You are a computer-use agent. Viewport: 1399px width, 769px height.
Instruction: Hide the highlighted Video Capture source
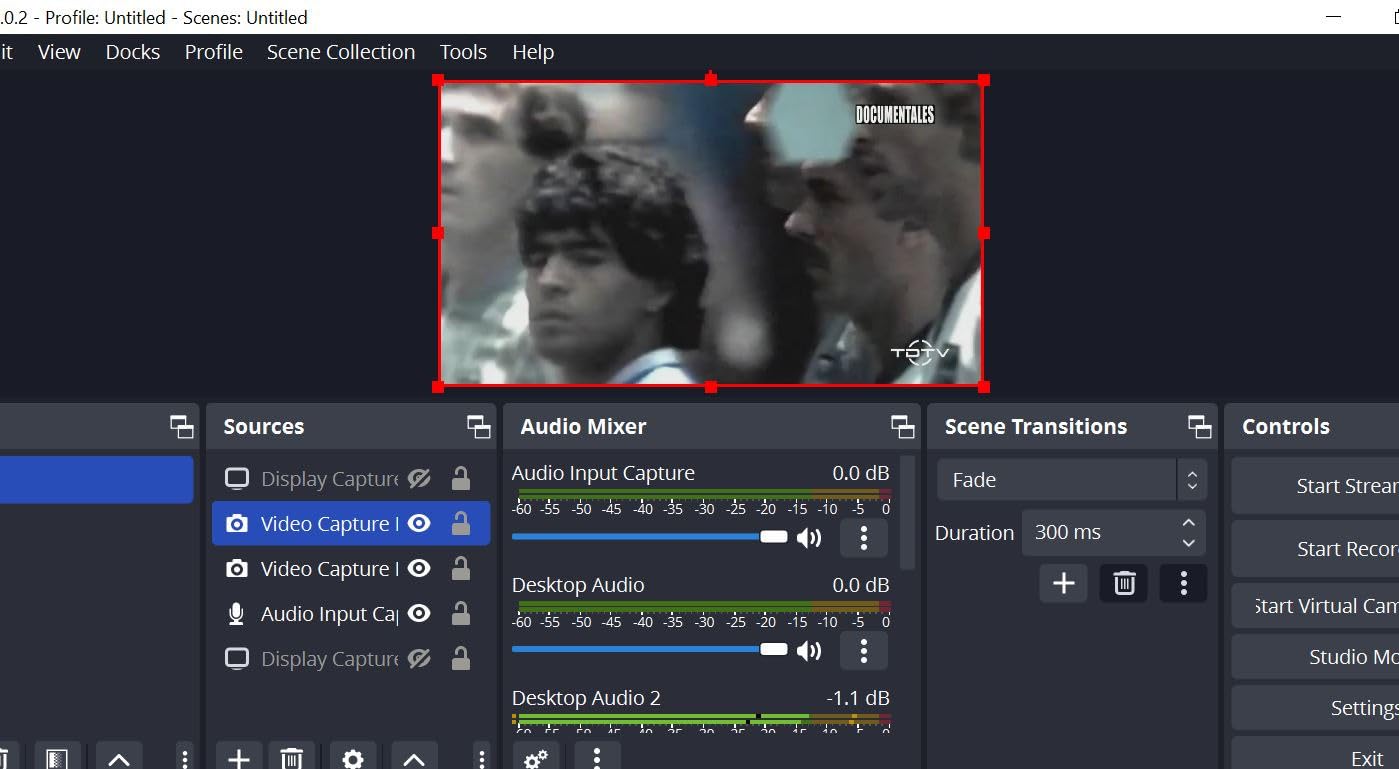(419, 524)
